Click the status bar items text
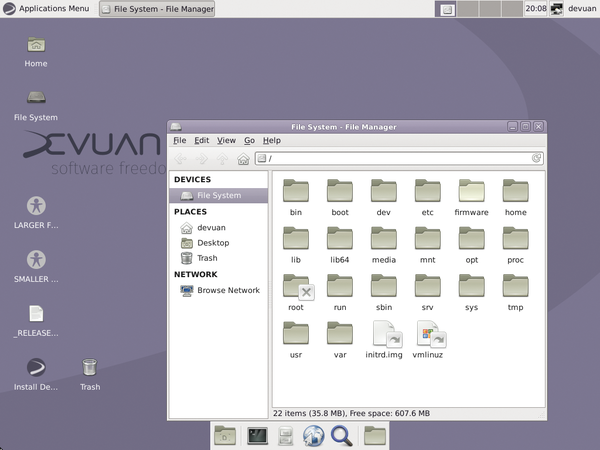Screen dimensions: 600x450 point(351,413)
